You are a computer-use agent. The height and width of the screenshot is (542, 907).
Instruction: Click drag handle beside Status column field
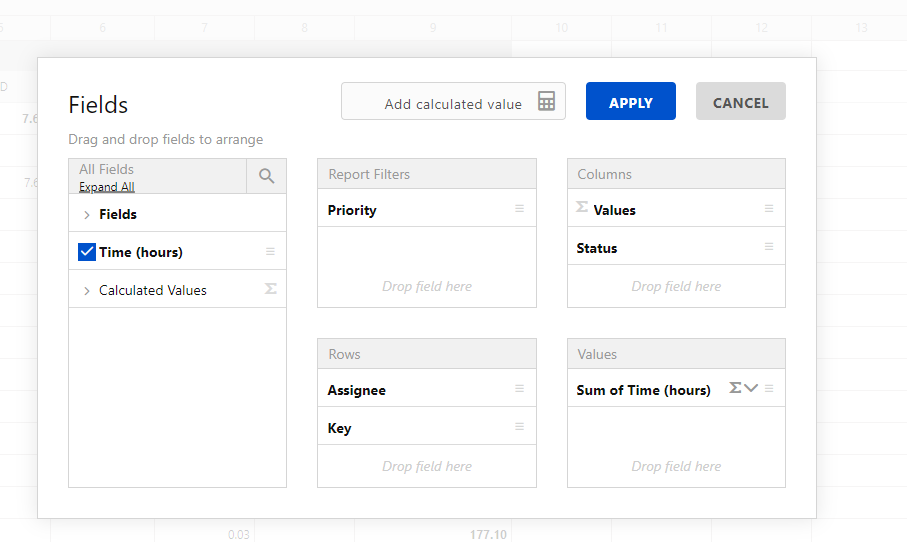(x=769, y=247)
